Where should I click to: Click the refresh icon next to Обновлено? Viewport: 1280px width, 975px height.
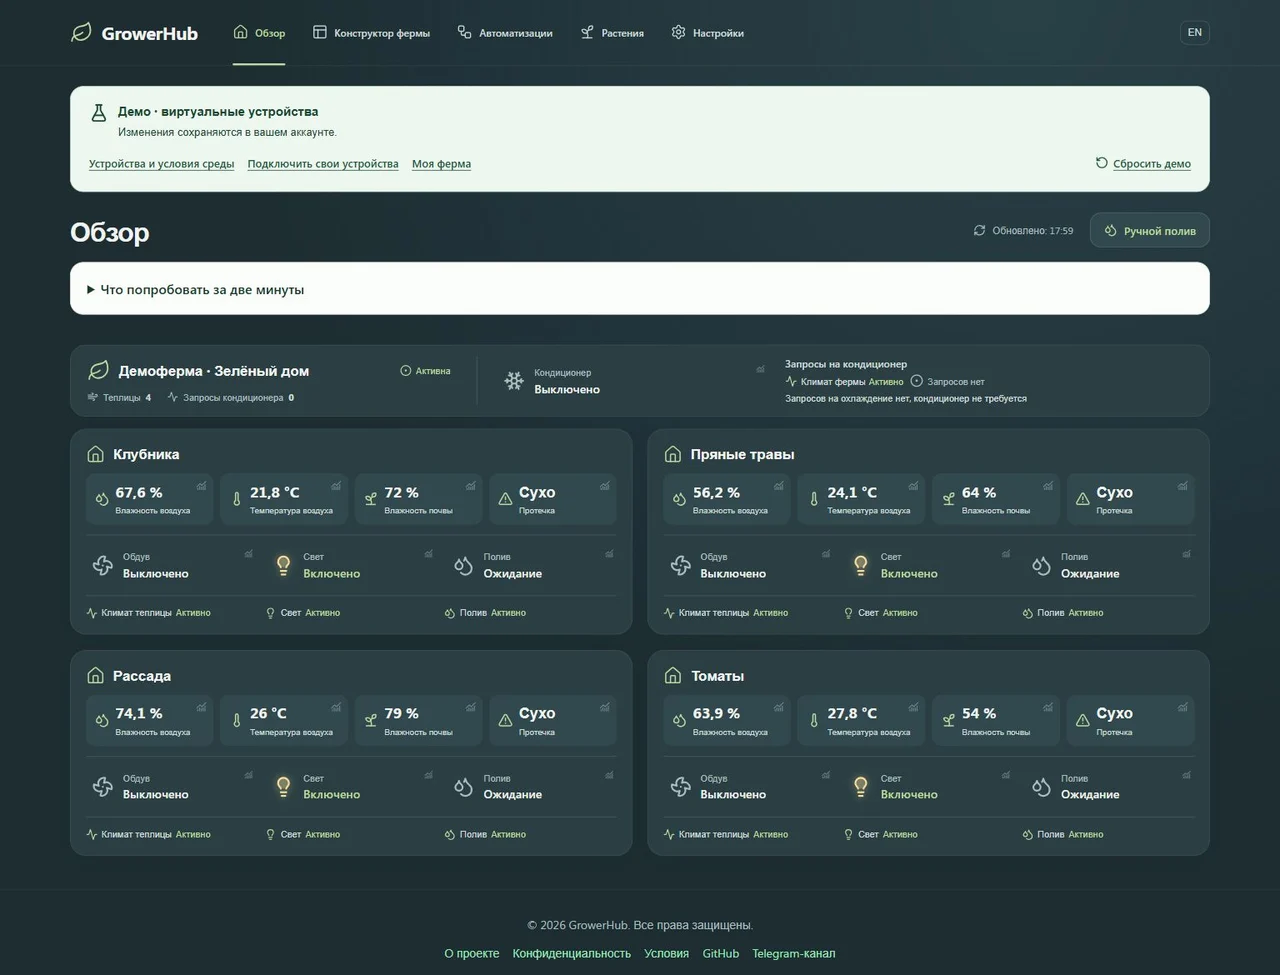point(979,230)
